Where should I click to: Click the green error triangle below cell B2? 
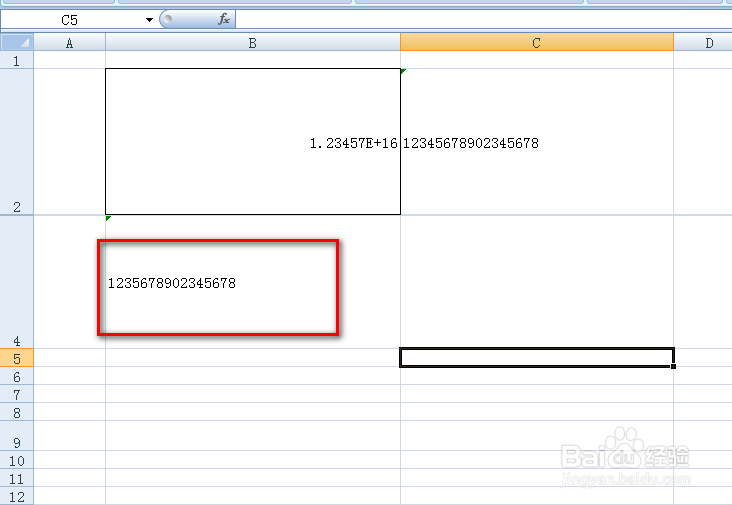coord(108,218)
